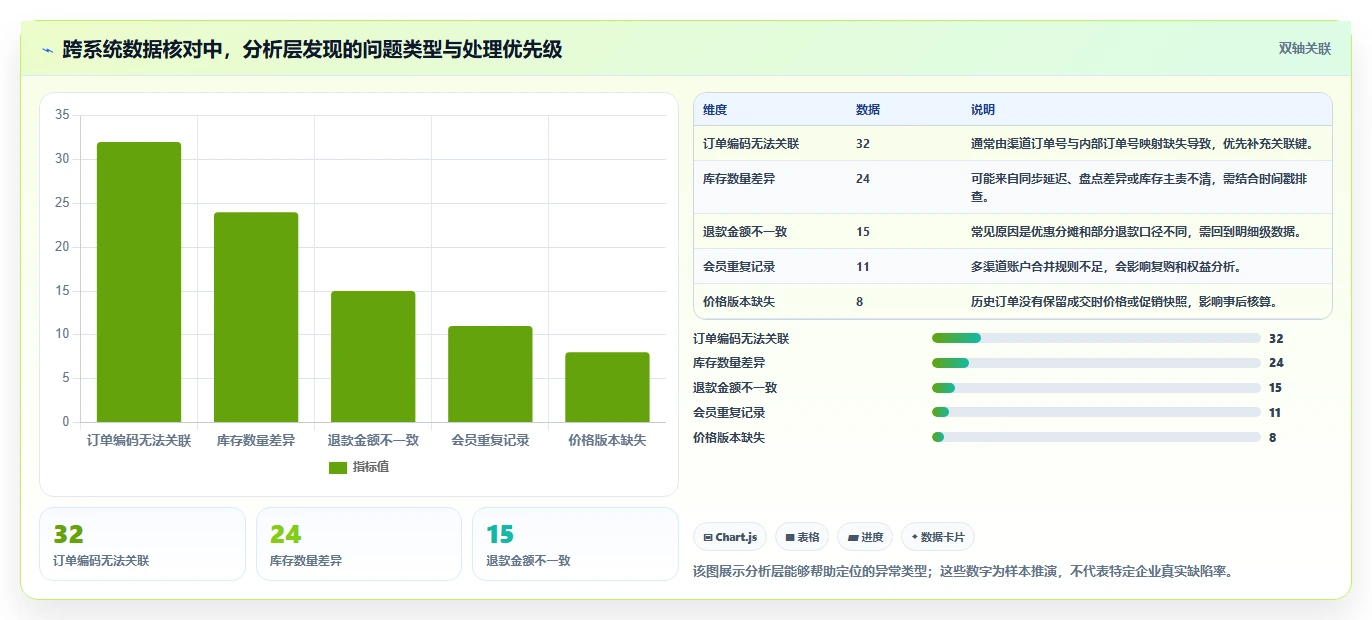Click the 会员重复记录 bar in the chart
Screen dimensions: 1372x620
(x=490, y=374)
